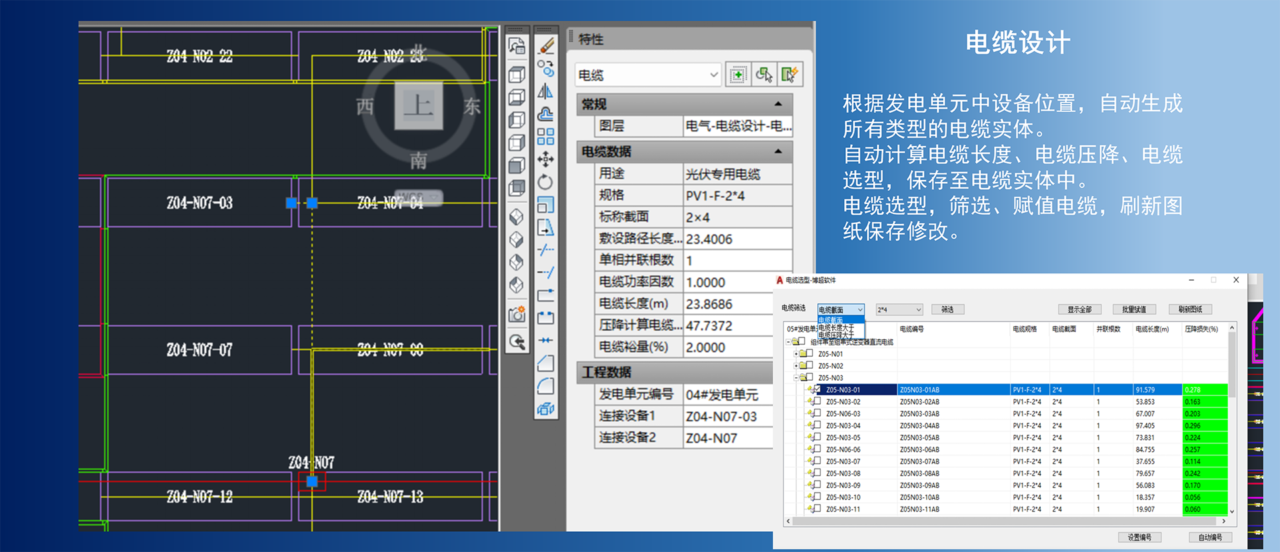Click the 上 face of the ViewCube
This screenshot has width=1280, height=552.
pos(418,107)
